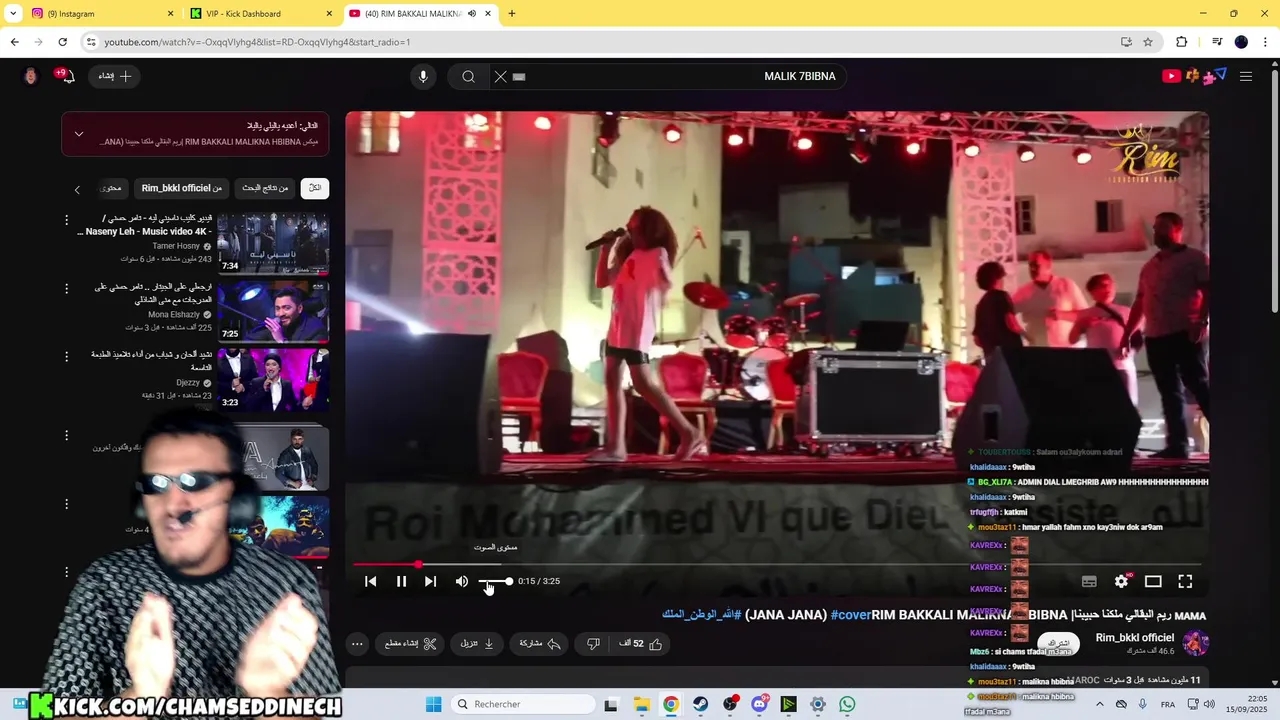Select the الكل filter chip
This screenshot has height=720, width=1280.
[315, 188]
